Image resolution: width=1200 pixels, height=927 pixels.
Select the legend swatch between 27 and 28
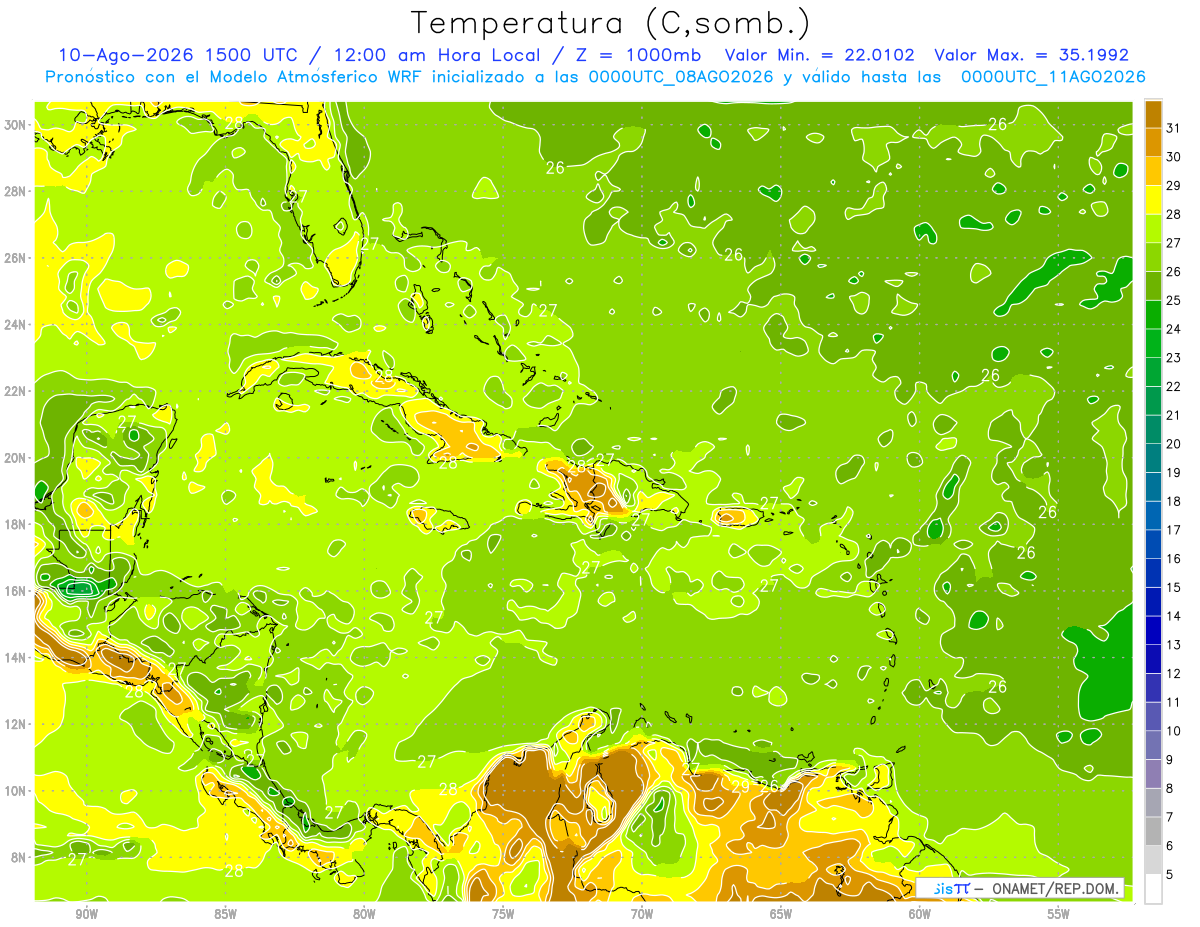tap(1153, 228)
